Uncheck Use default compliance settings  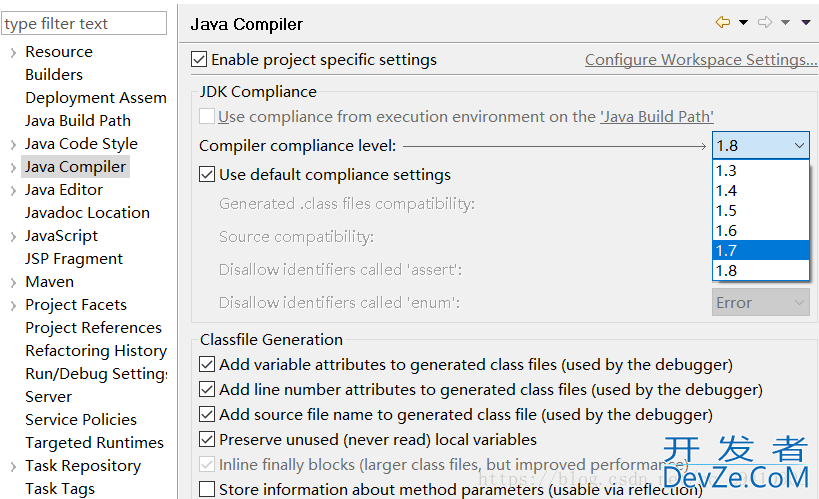click(x=207, y=175)
